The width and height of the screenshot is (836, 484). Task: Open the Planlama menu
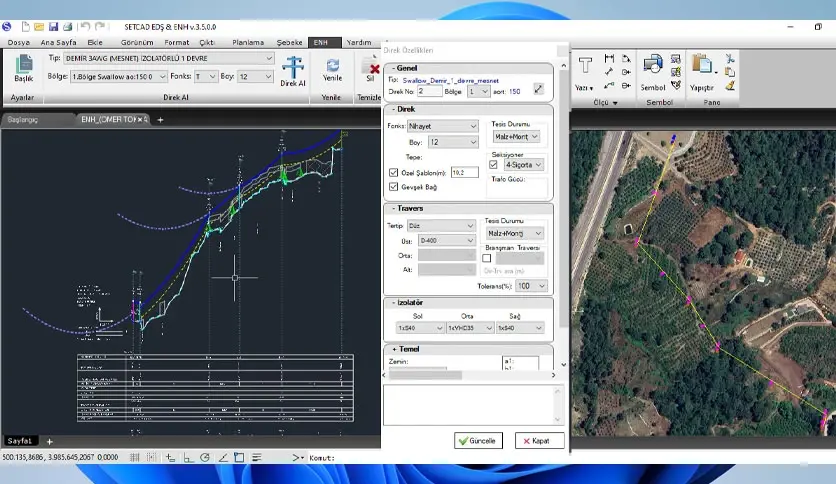coord(248,42)
